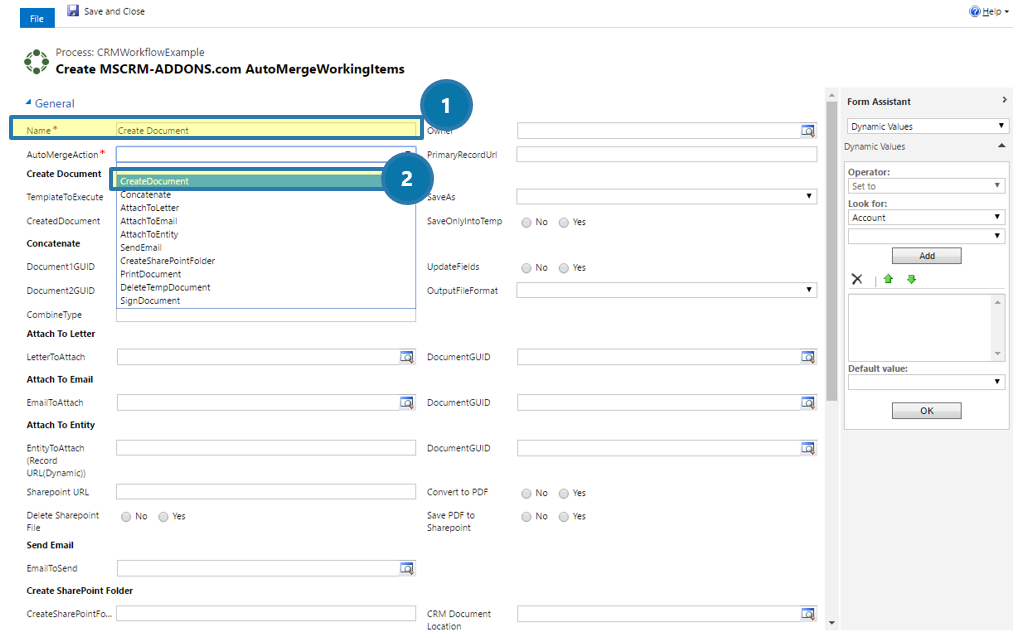Open the EmailToAttach lookup icon
The height and width of the screenshot is (638, 1021).
pyautogui.click(x=406, y=402)
